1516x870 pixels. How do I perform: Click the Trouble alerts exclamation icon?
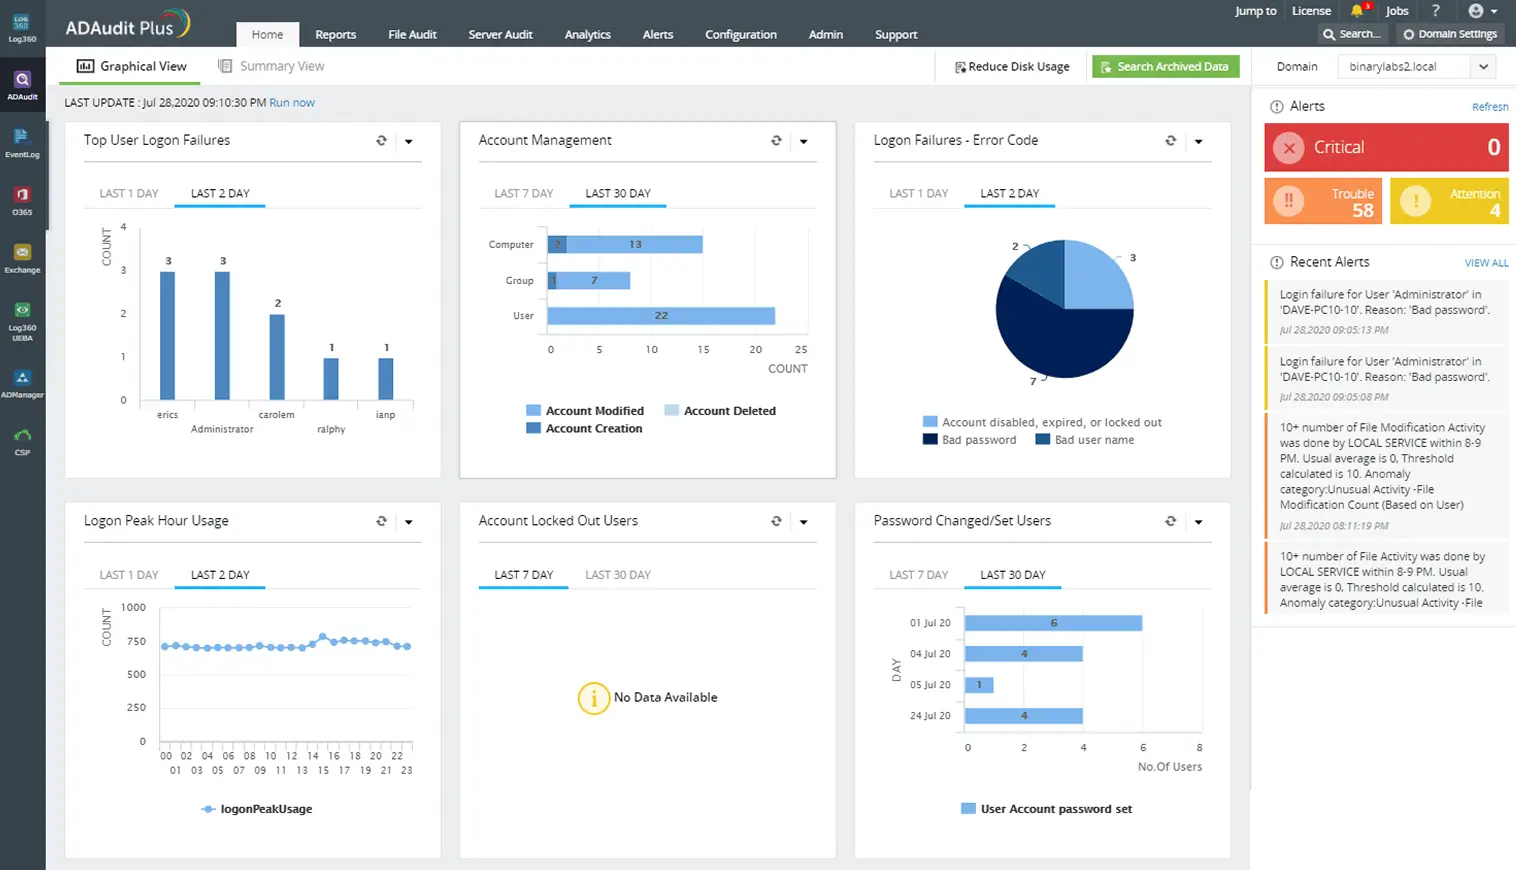tap(1289, 201)
